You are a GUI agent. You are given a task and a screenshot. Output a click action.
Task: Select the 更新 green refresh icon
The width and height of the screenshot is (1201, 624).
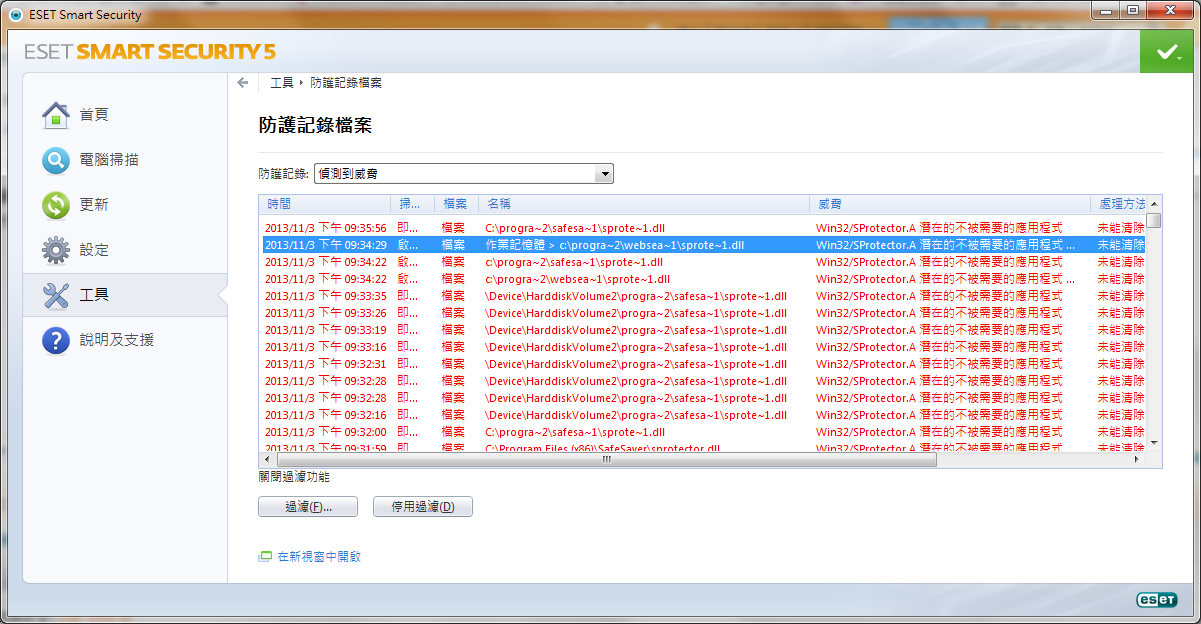coord(56,205)
